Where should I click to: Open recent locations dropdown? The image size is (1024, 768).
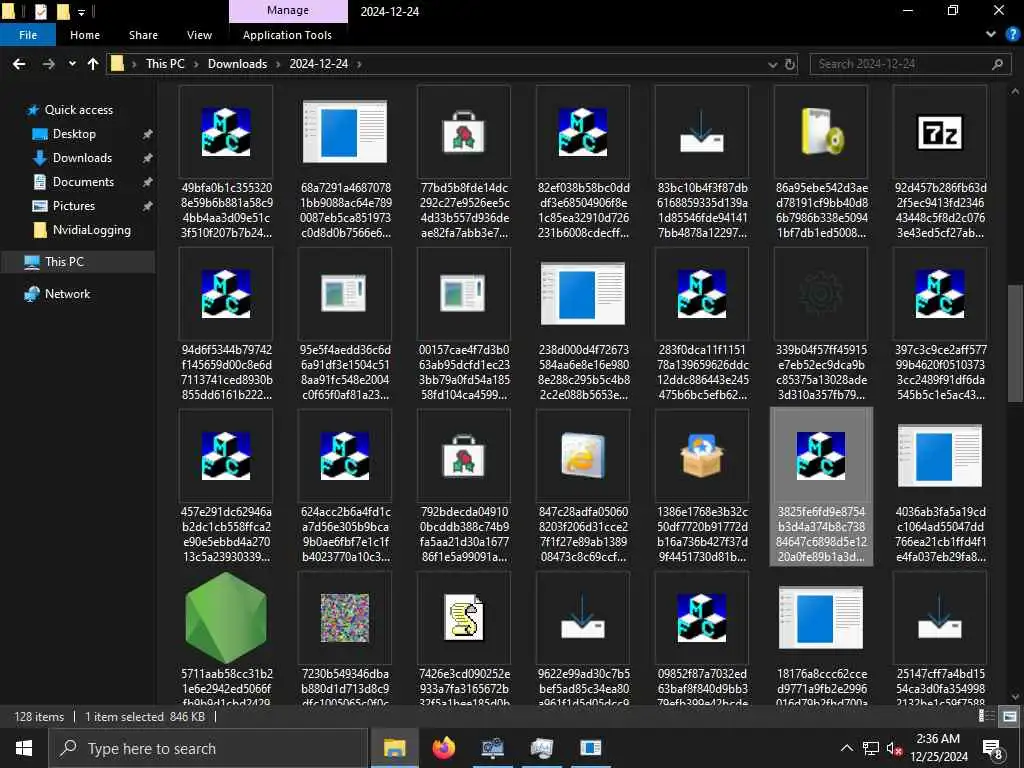click(x=72, y=64)
